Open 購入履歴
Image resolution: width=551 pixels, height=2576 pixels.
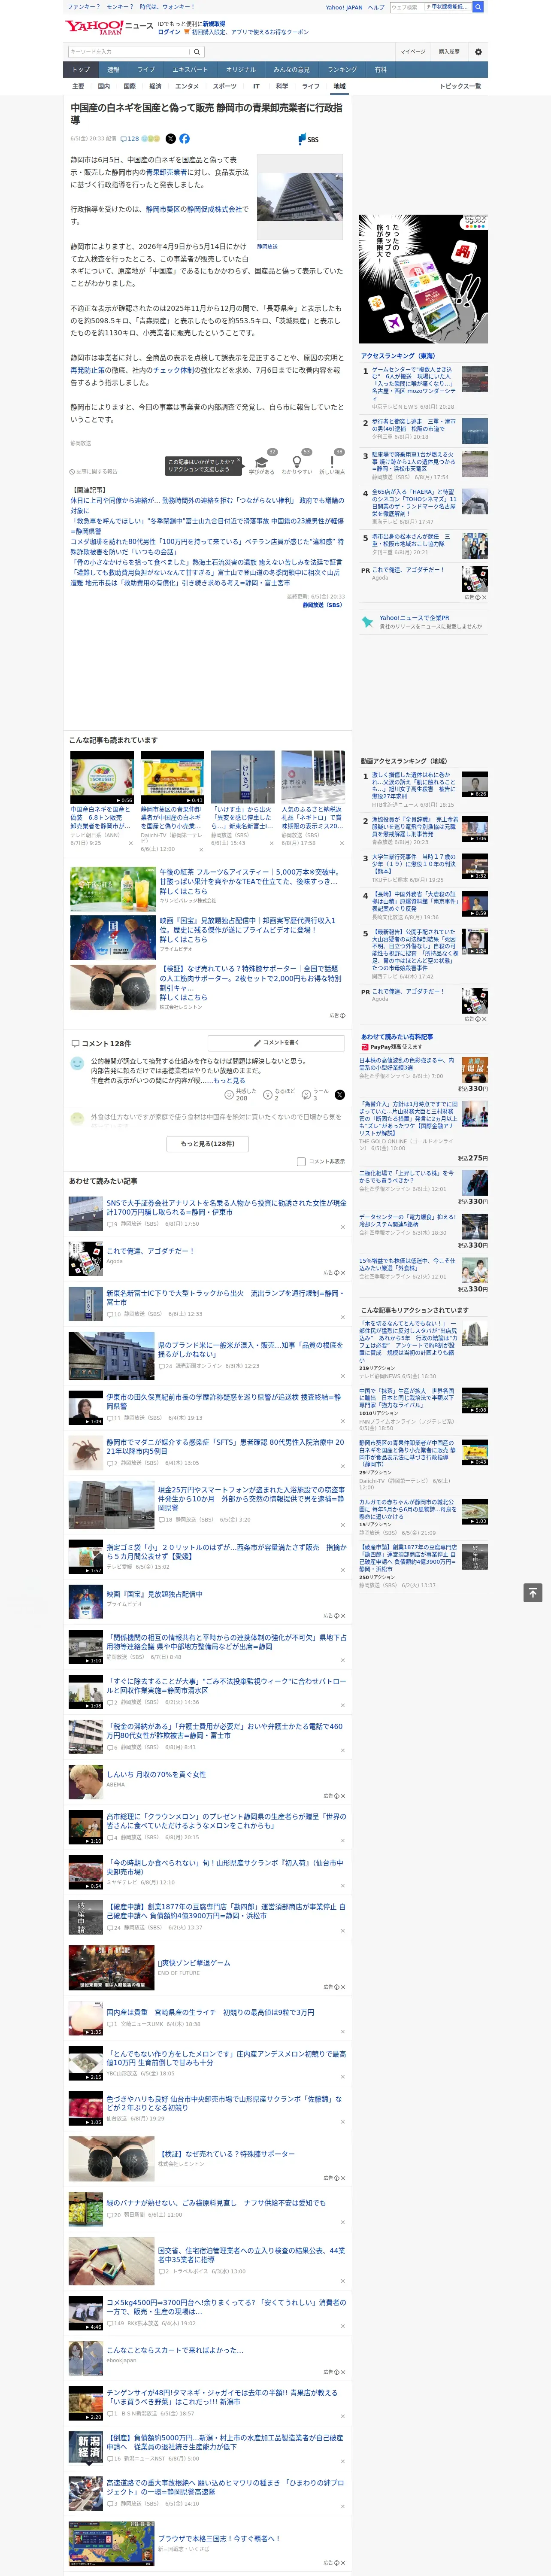click(x=449, y=52)
